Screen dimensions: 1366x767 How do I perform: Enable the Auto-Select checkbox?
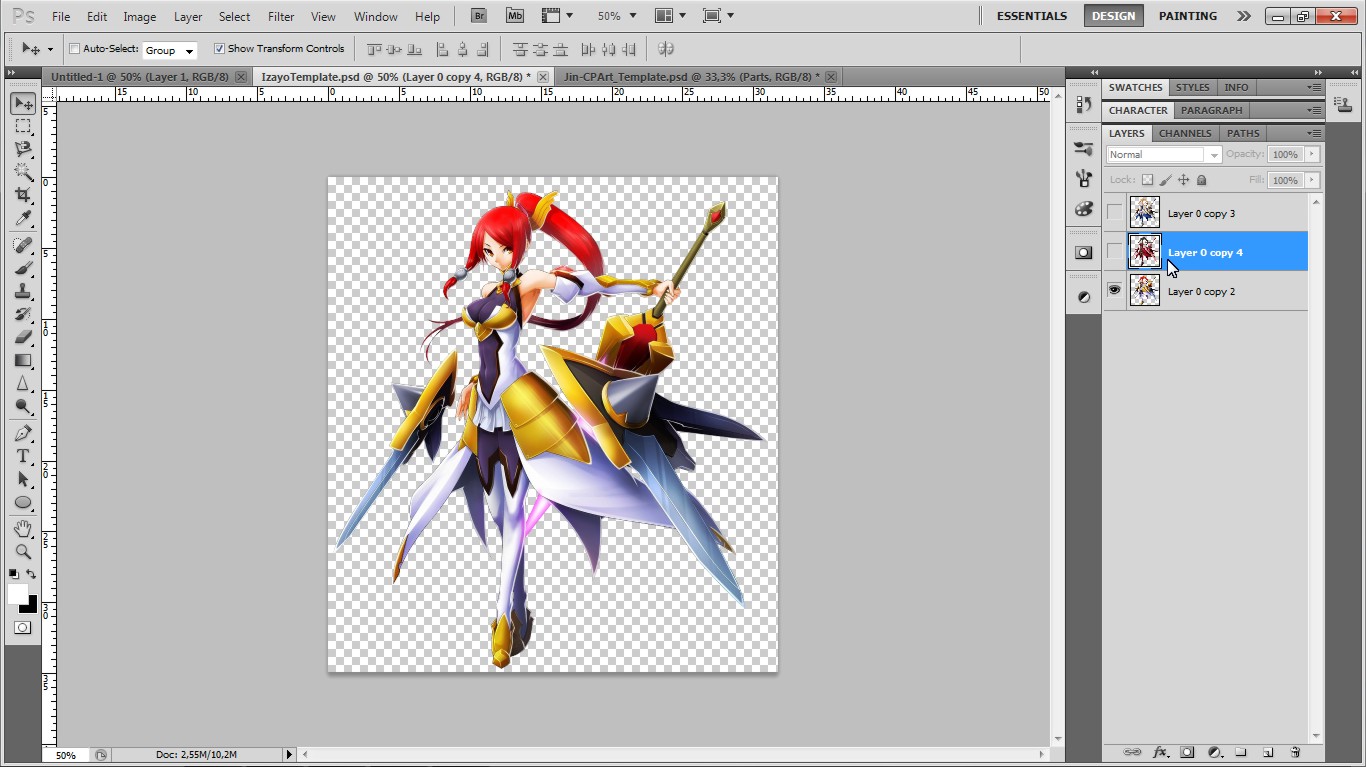pyautogui.click(x=75, y=49)
